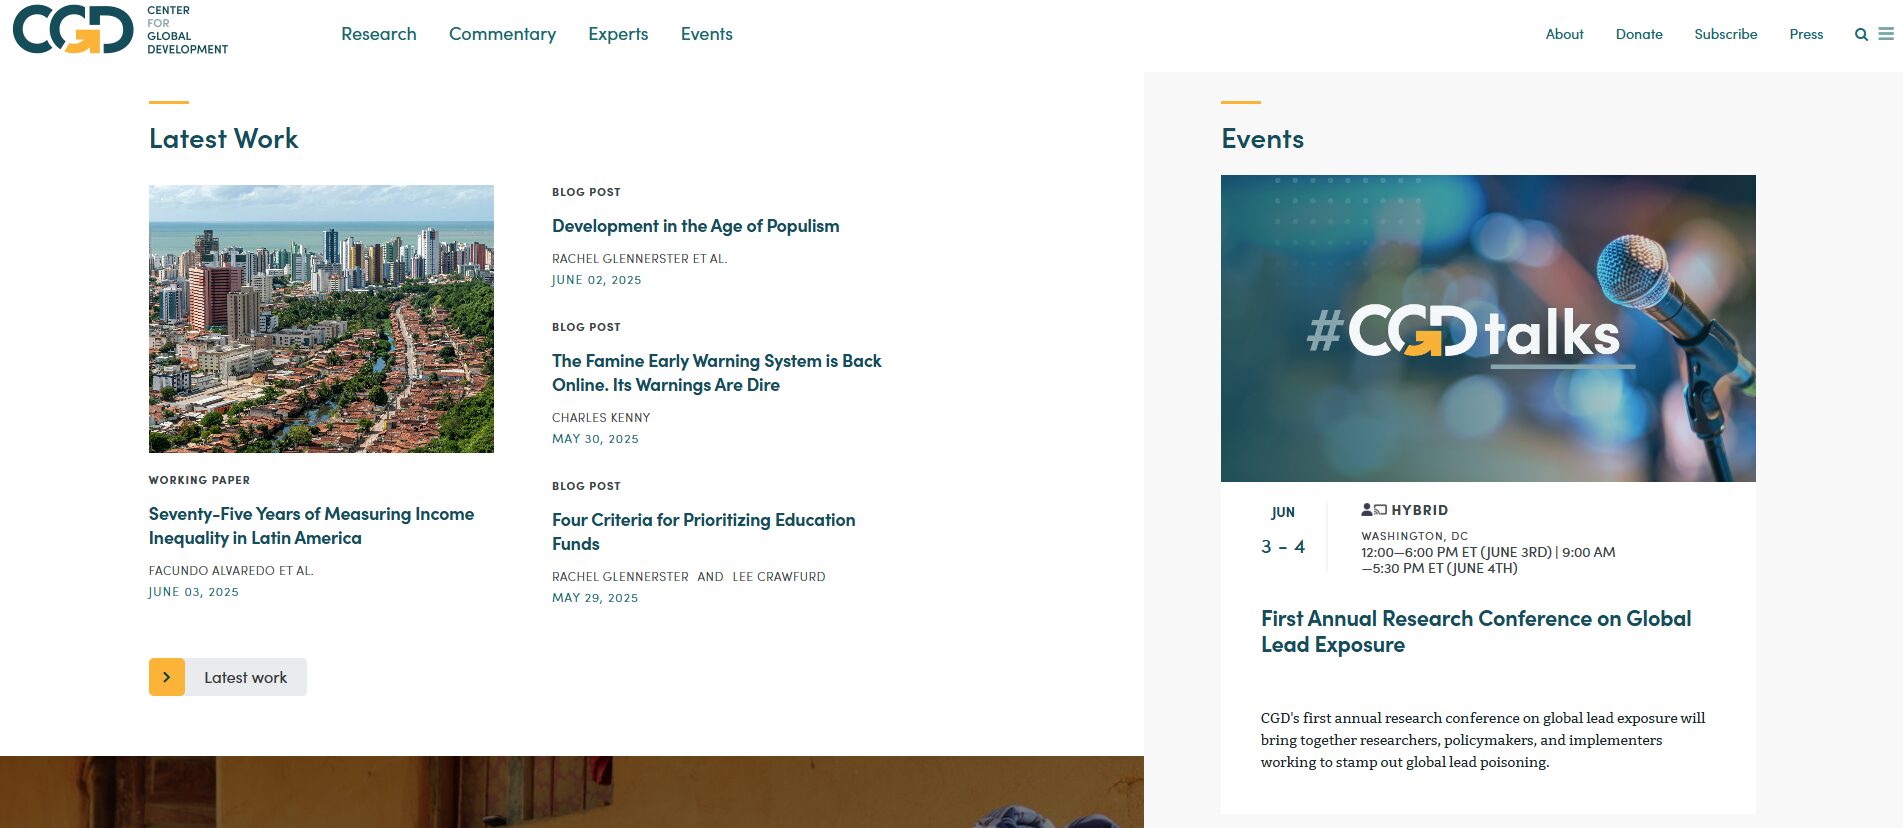Open the Press page link

tap(1806, 34)
